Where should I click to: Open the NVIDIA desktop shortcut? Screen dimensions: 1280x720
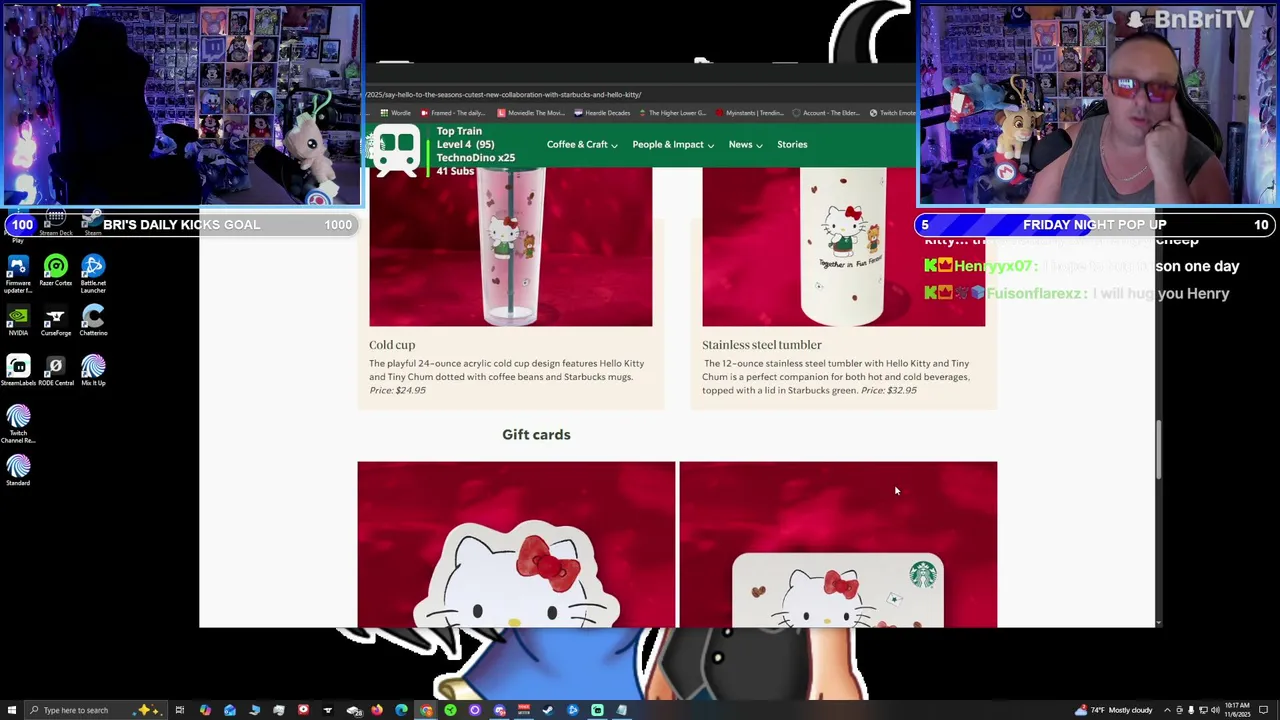pos(18,321)
